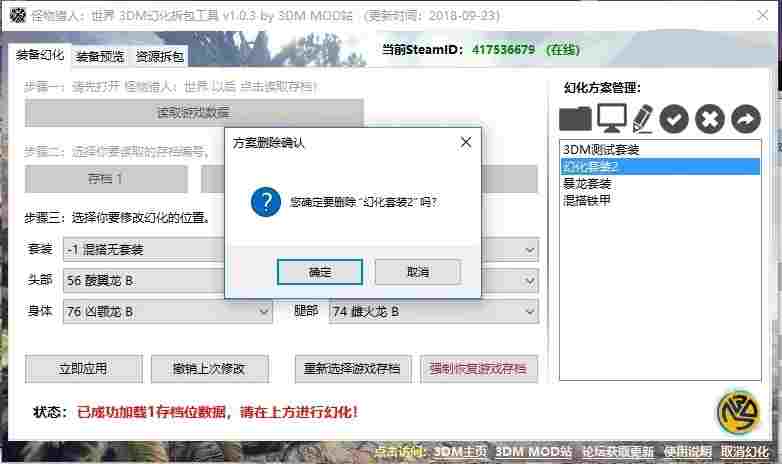The image size is (782, 464).
Task: Select save slot 存档 1
Action: point(106,179)
